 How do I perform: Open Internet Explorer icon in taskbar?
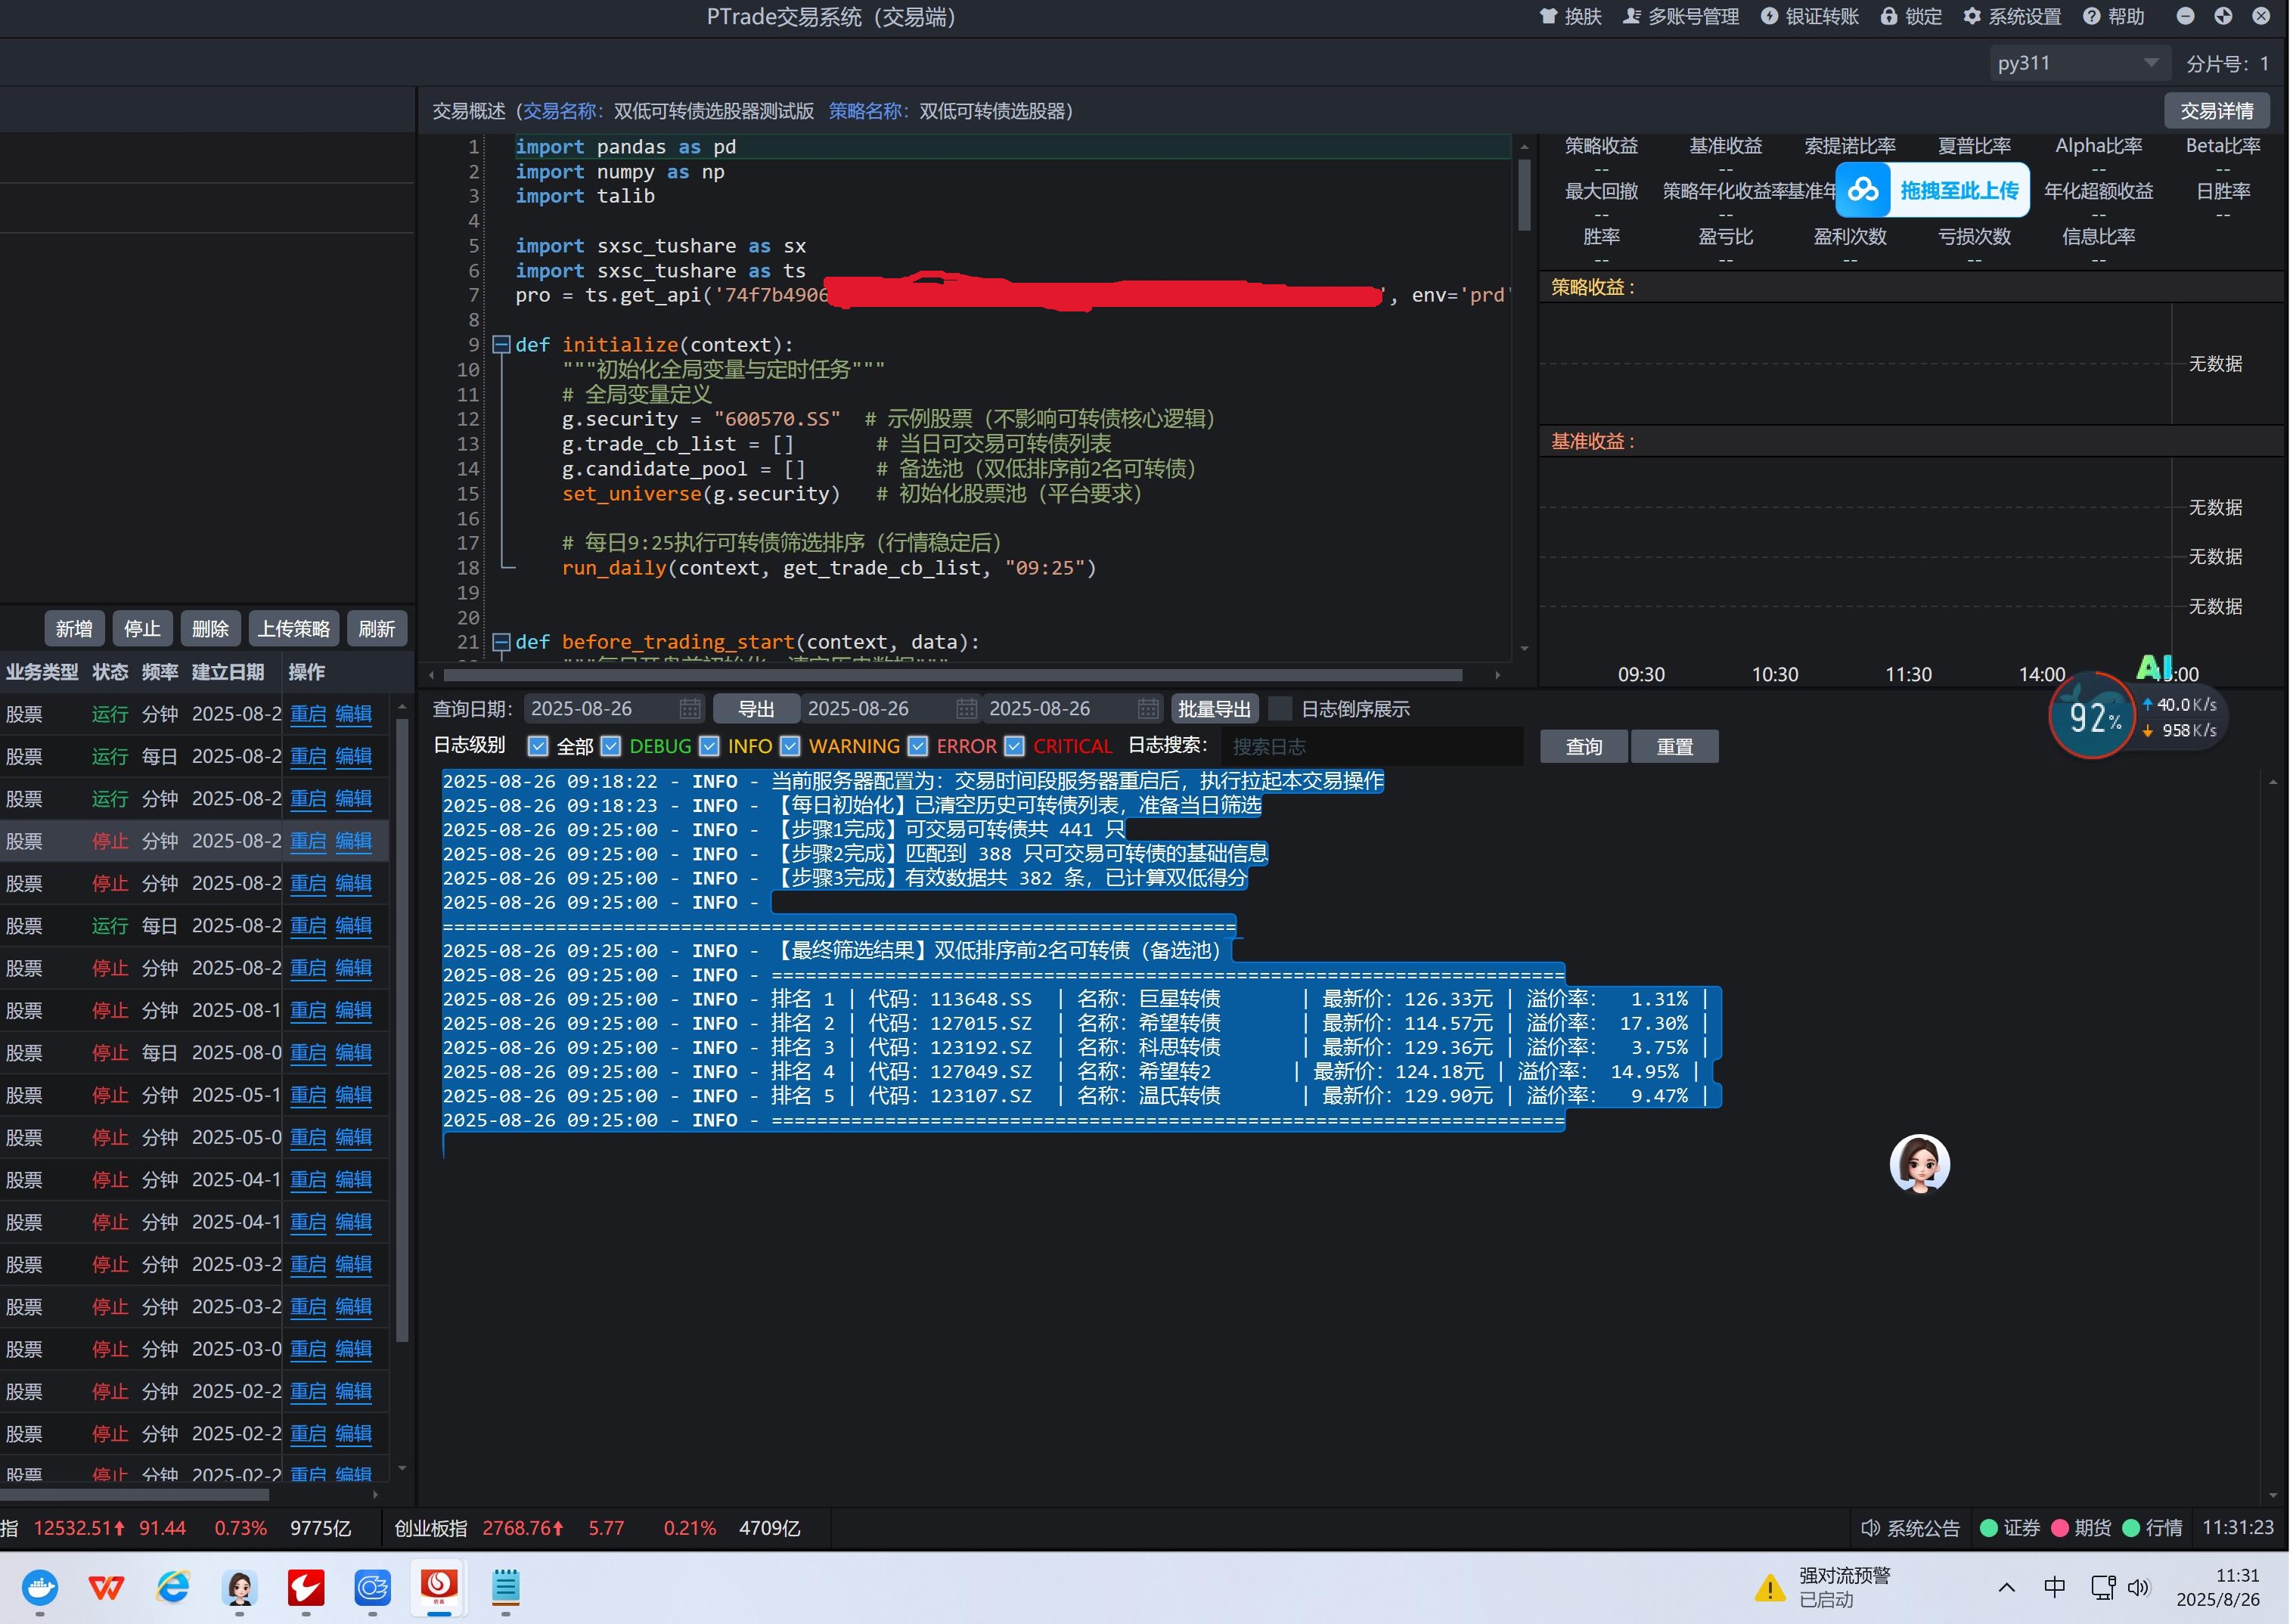173,1587
